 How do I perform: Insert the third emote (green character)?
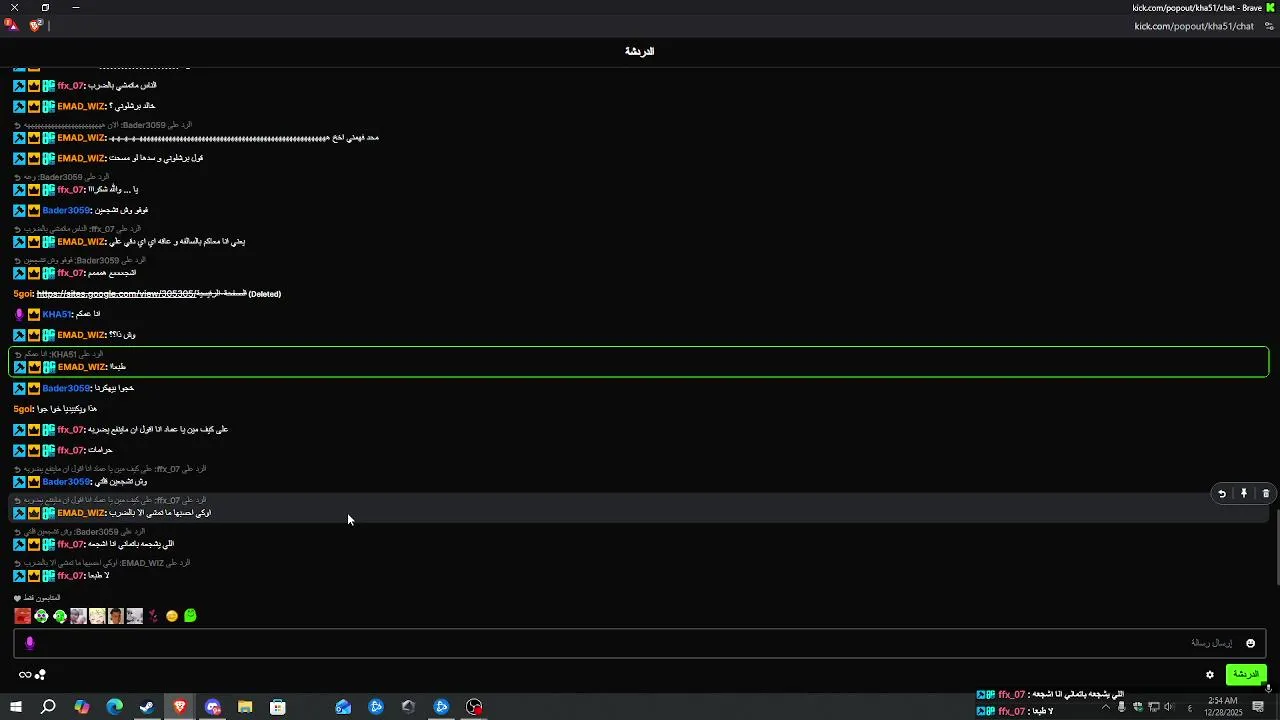click(x=60, y=616)
